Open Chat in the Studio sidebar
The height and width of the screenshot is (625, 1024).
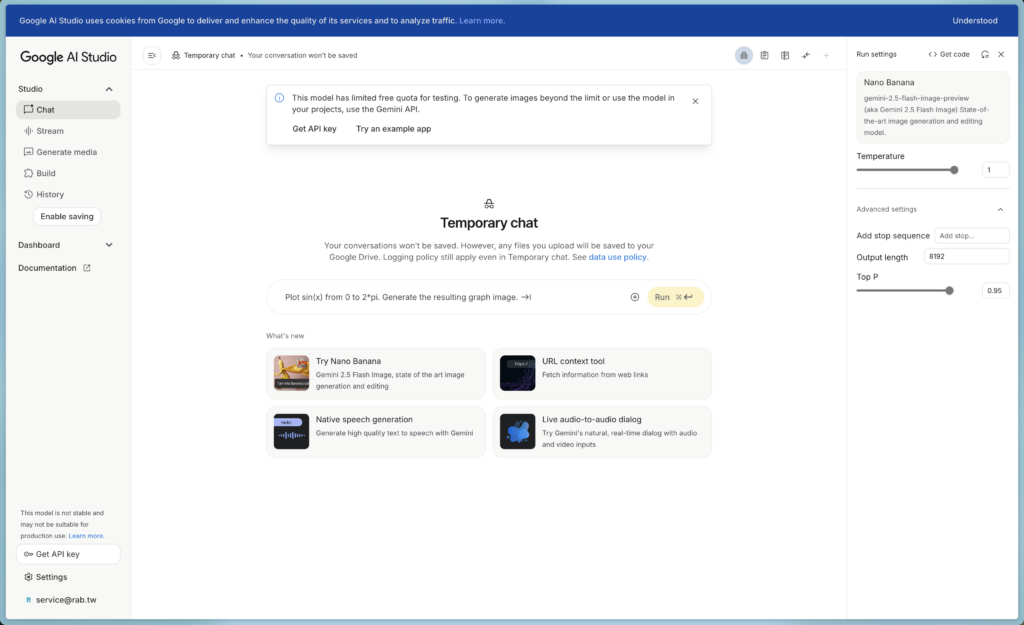click(x=68, y=110)
